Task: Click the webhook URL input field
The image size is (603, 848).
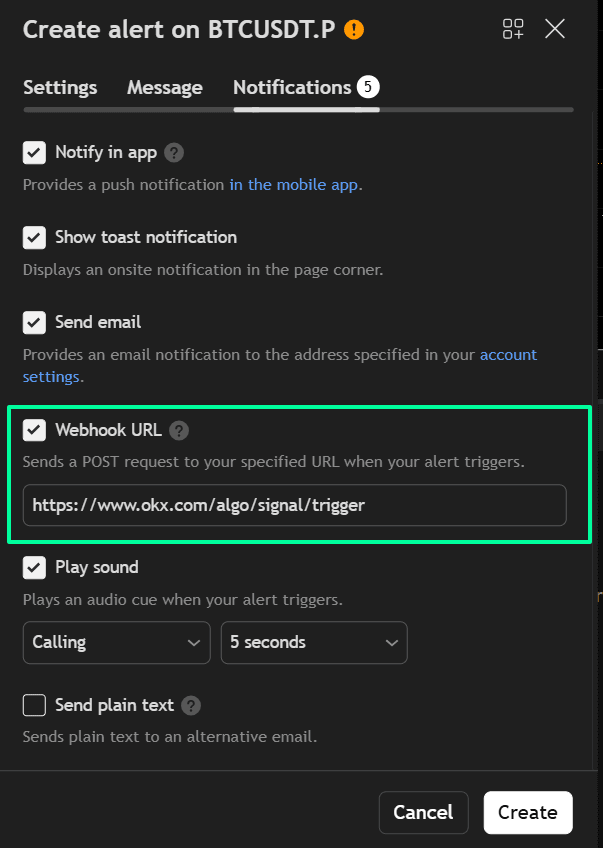Action: pos(294,506)
